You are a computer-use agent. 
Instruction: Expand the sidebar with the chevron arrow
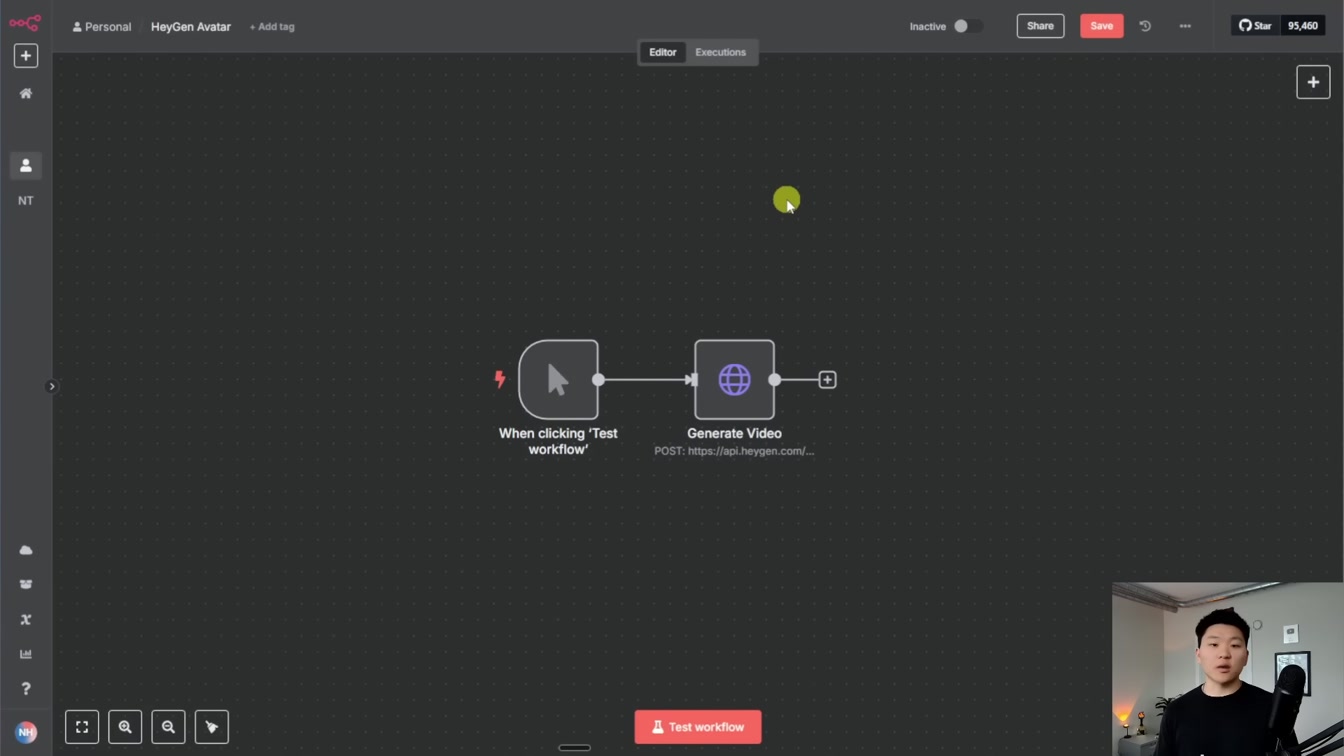(52, 386)
